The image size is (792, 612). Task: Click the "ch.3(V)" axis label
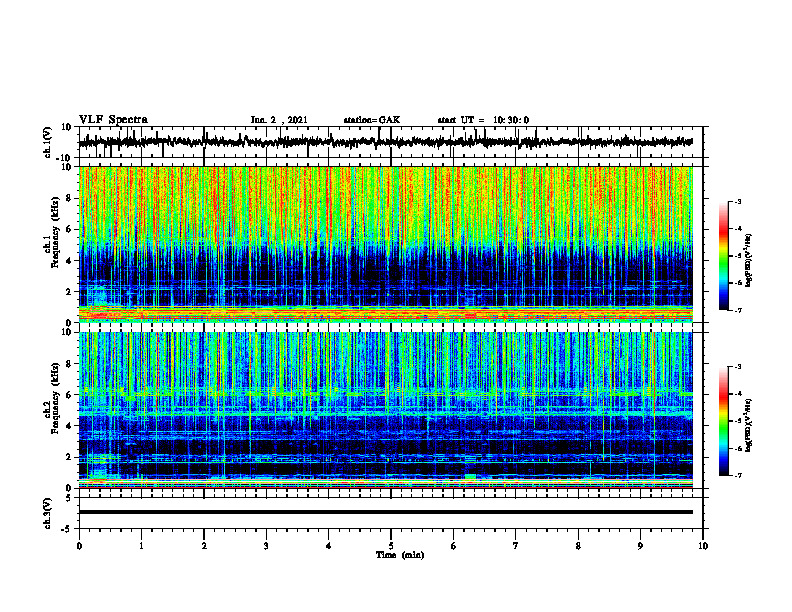point(49,514)
